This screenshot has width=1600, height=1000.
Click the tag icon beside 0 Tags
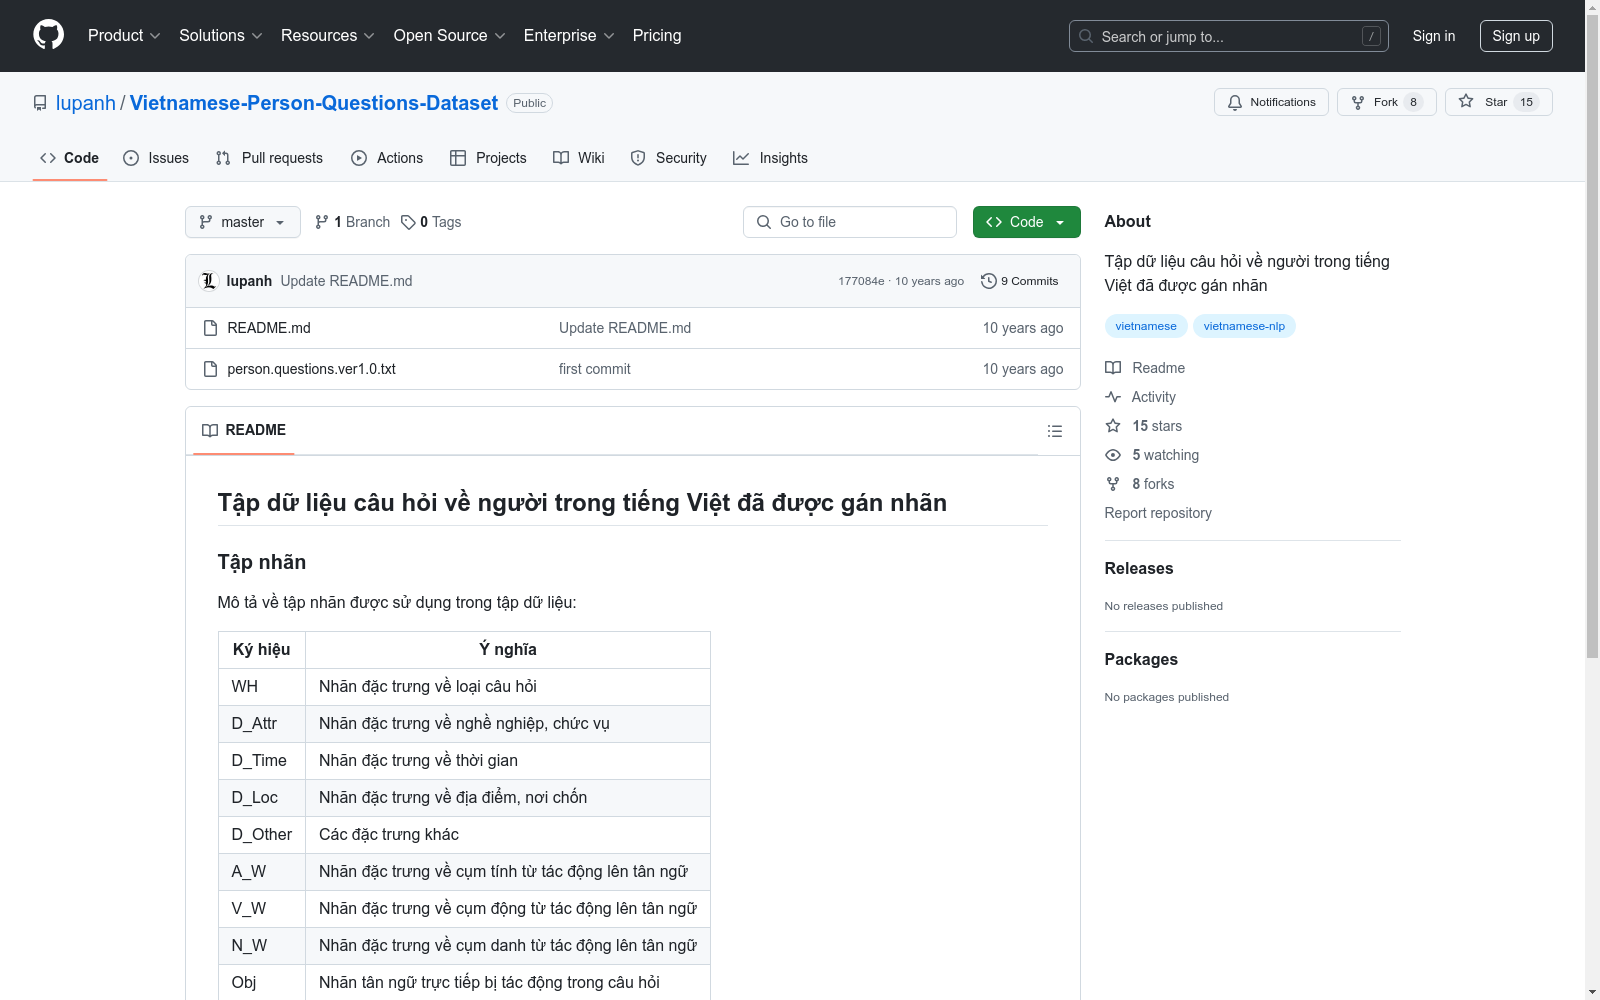tap(408, 222)
